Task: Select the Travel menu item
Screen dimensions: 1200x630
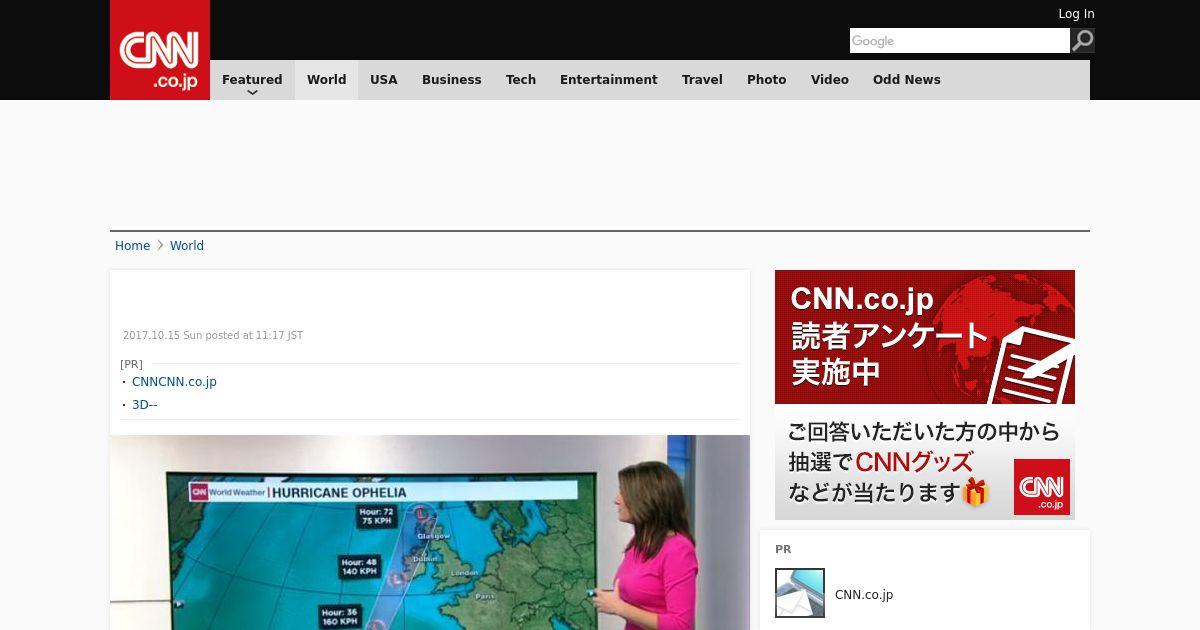Action: pos(702,80)
